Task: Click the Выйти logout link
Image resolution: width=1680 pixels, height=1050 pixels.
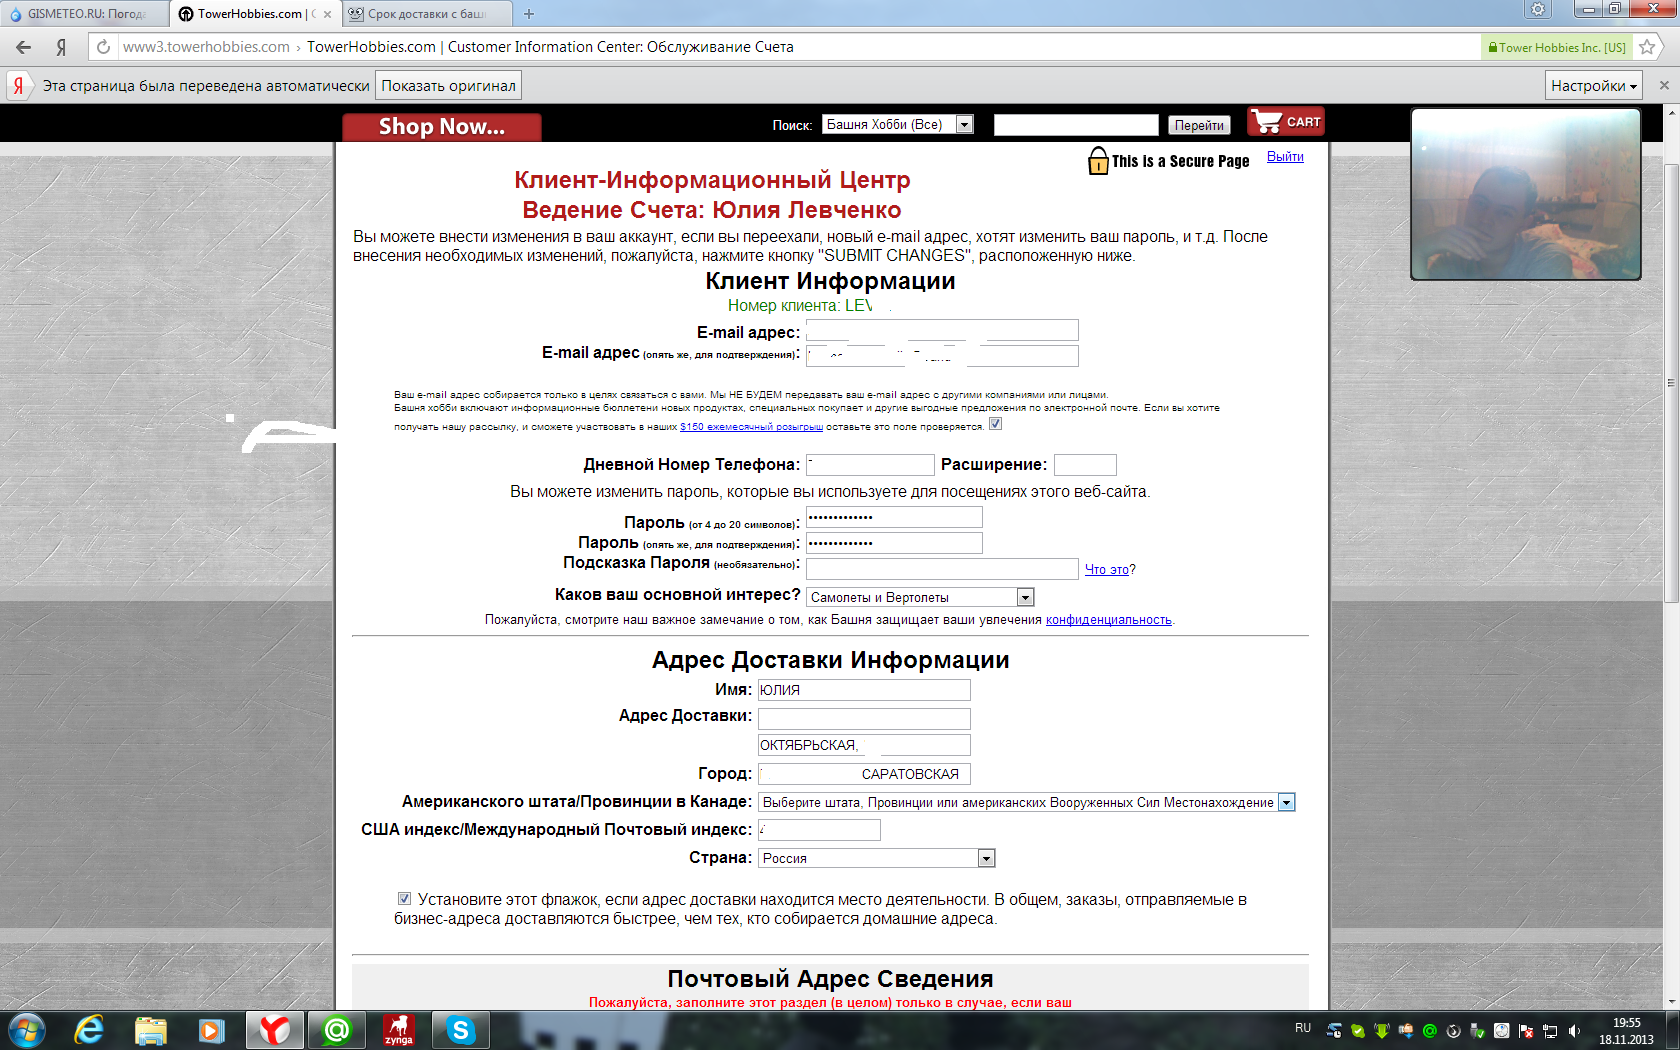Action: point(1285,157)
